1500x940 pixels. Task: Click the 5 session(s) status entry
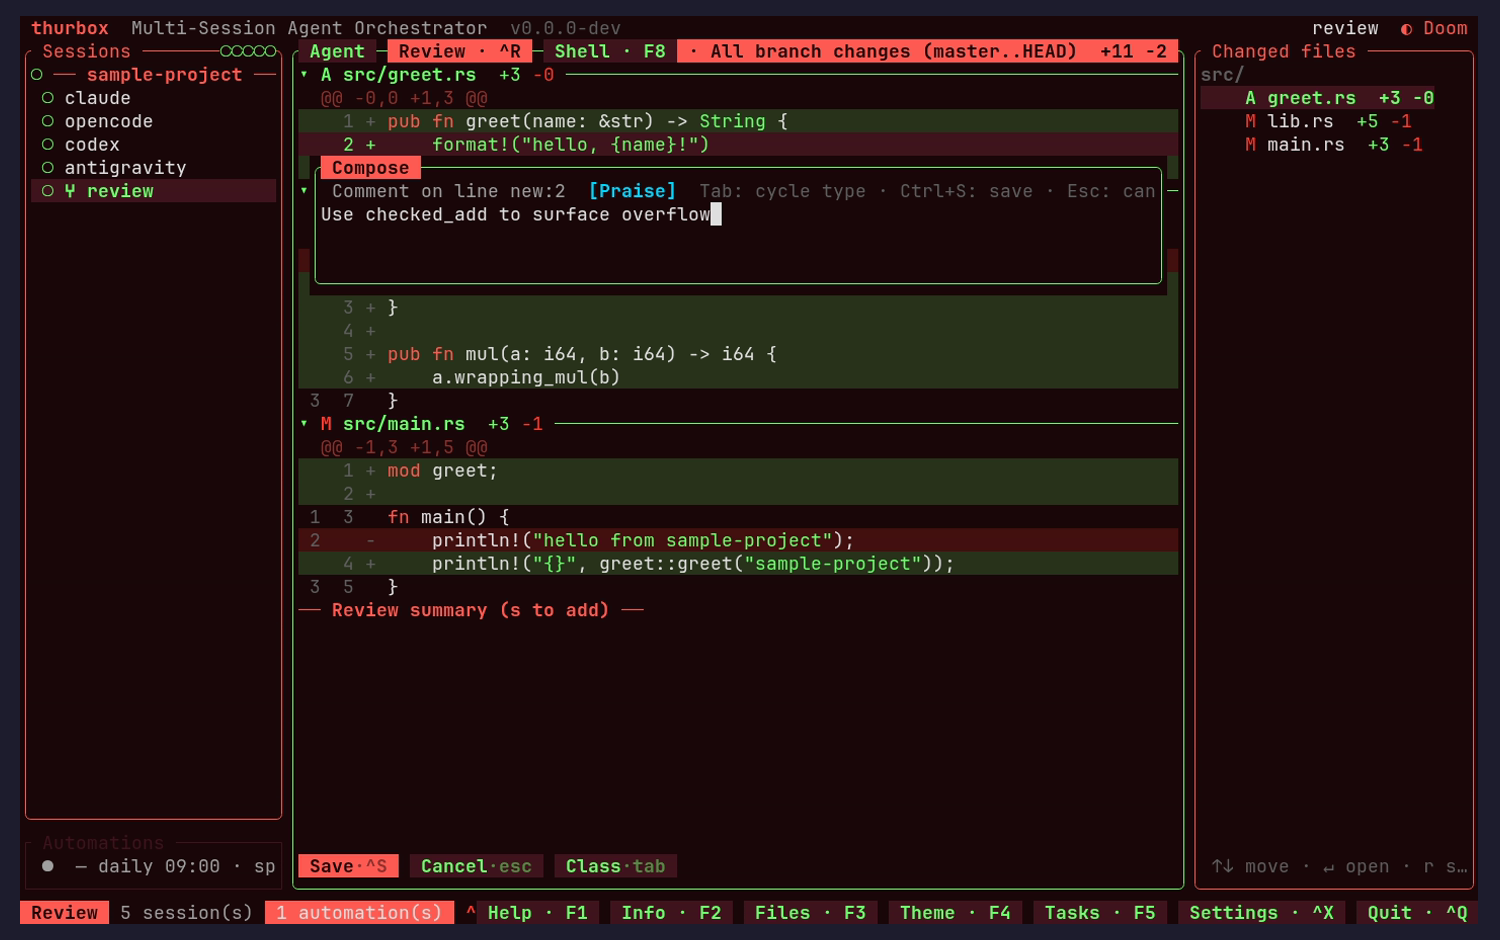coord(187,913)
